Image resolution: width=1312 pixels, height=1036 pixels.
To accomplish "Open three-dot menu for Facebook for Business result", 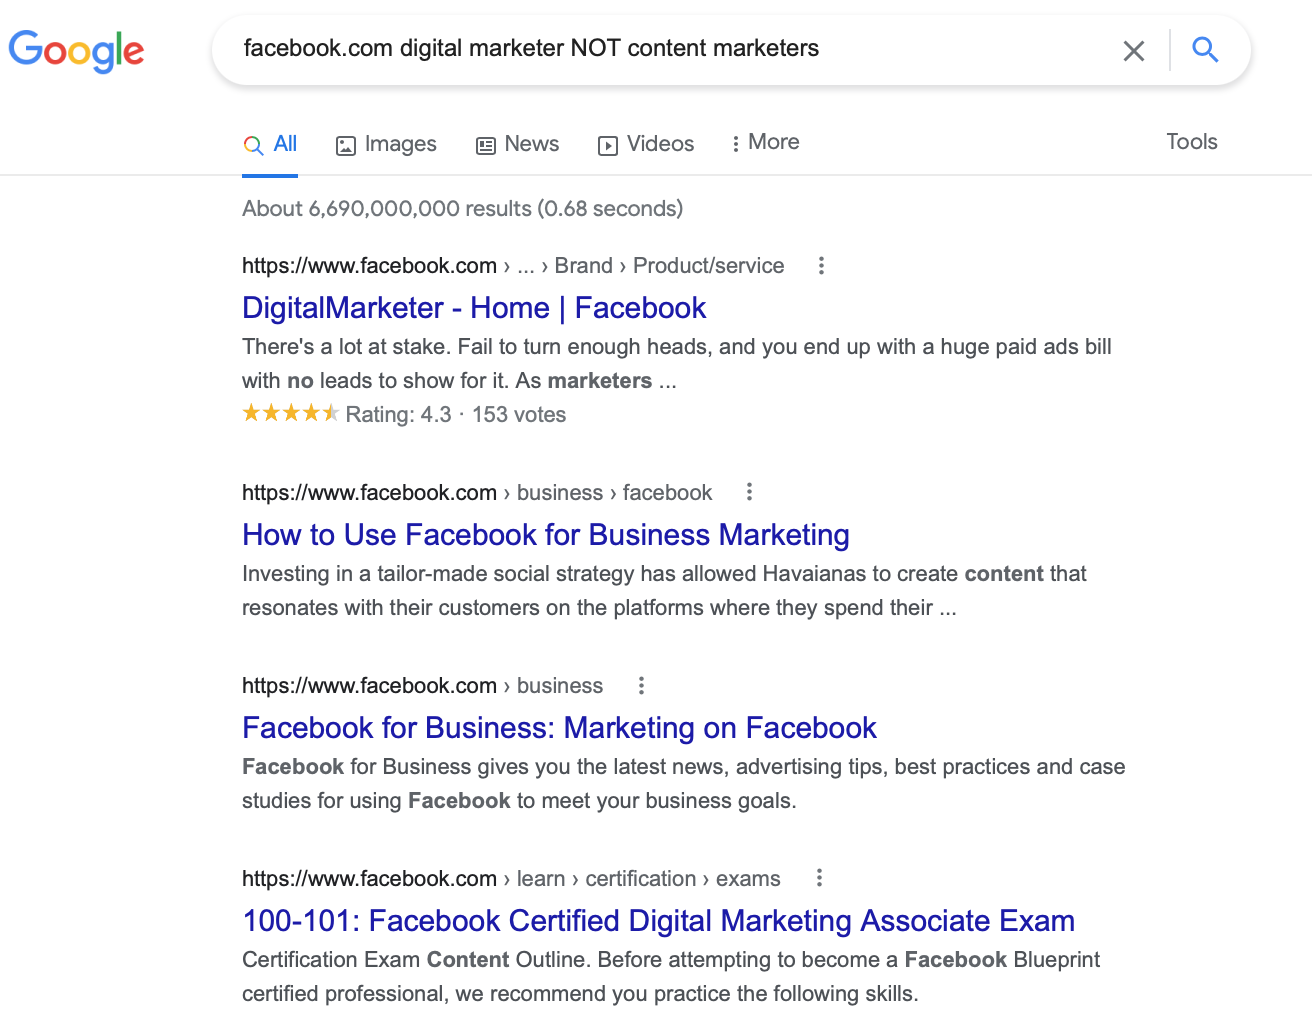I will pyautogui.click(x=641, y=686).
